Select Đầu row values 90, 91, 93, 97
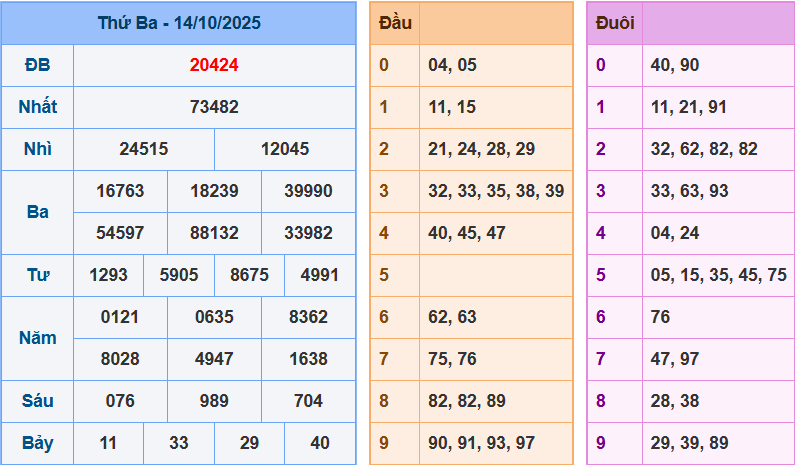The height and width of the screenshot is (465, 795). coord(480,443)
